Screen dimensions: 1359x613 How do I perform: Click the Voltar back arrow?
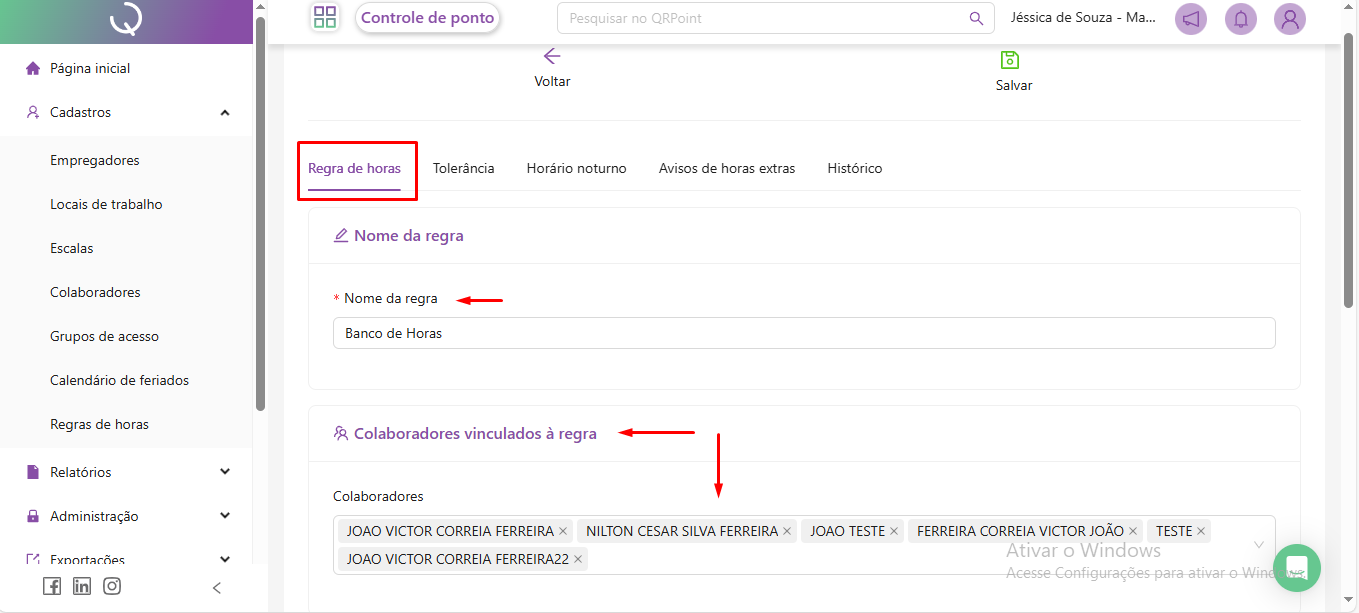click(552, 57)
